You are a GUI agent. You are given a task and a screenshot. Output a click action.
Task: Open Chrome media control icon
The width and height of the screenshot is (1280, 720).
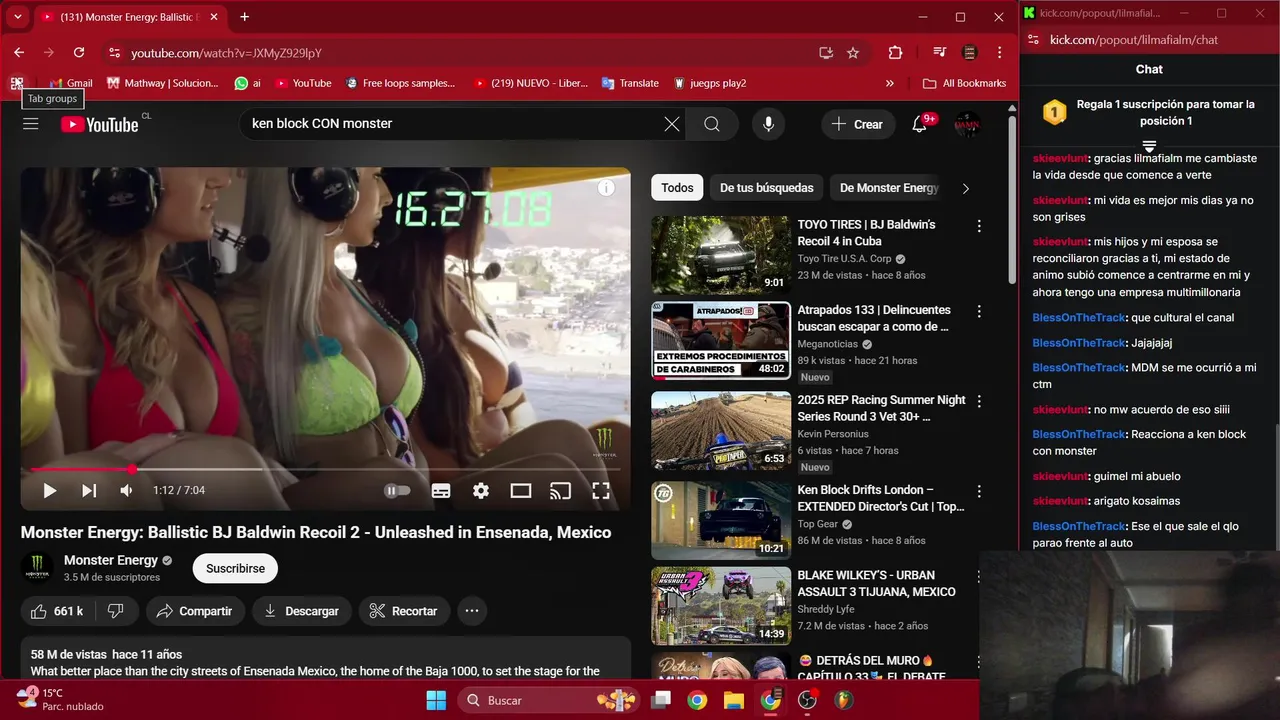tap(939, 53)
